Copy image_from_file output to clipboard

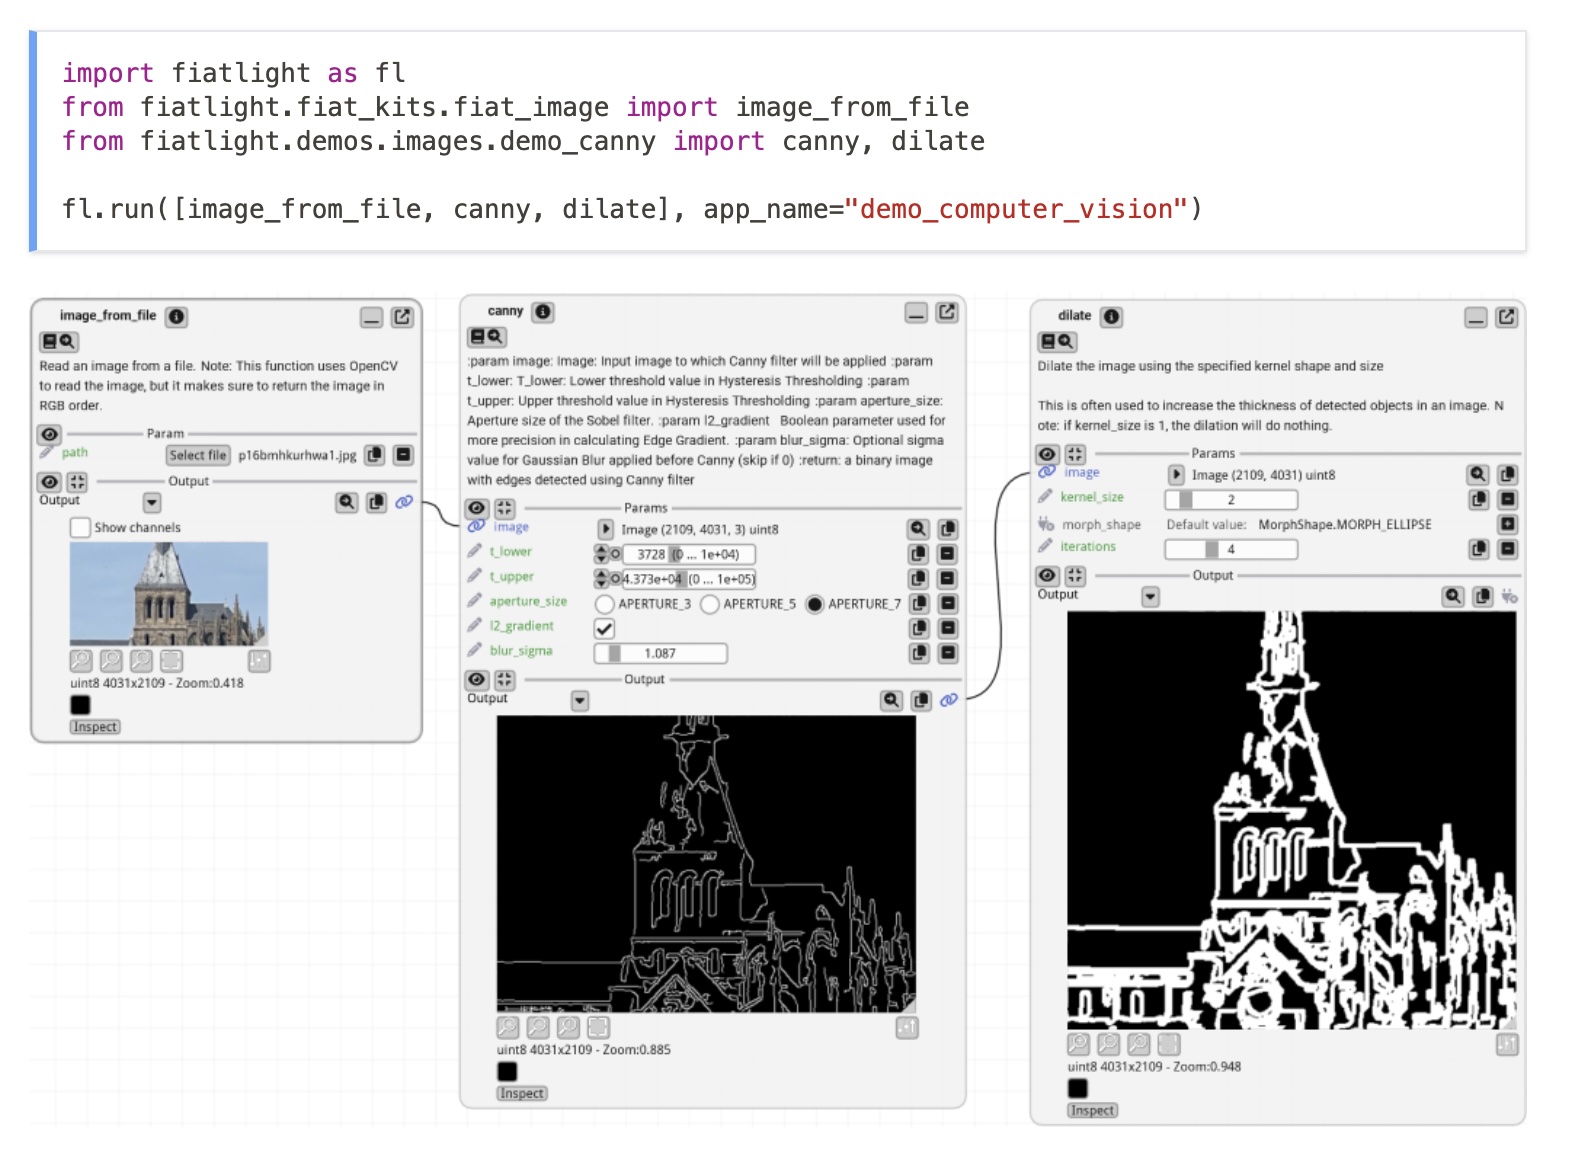coord(376,502)
